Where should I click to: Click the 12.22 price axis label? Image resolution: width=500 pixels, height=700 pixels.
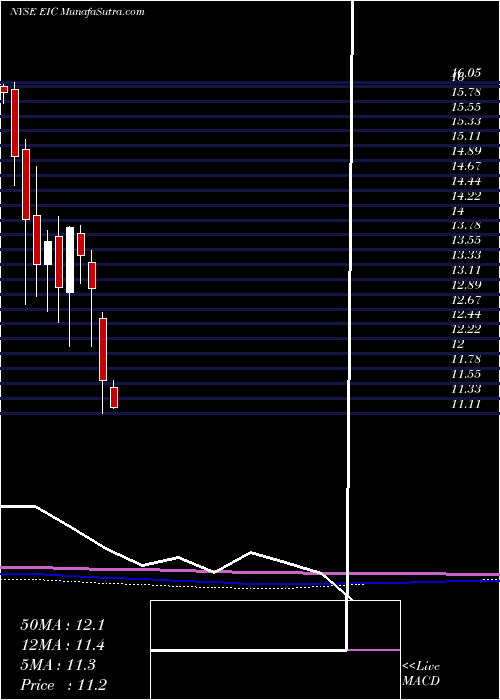pos(466,329)
